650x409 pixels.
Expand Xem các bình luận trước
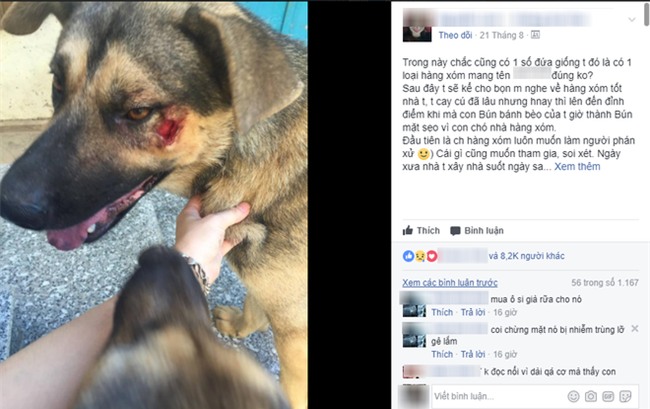coord(450,283)
